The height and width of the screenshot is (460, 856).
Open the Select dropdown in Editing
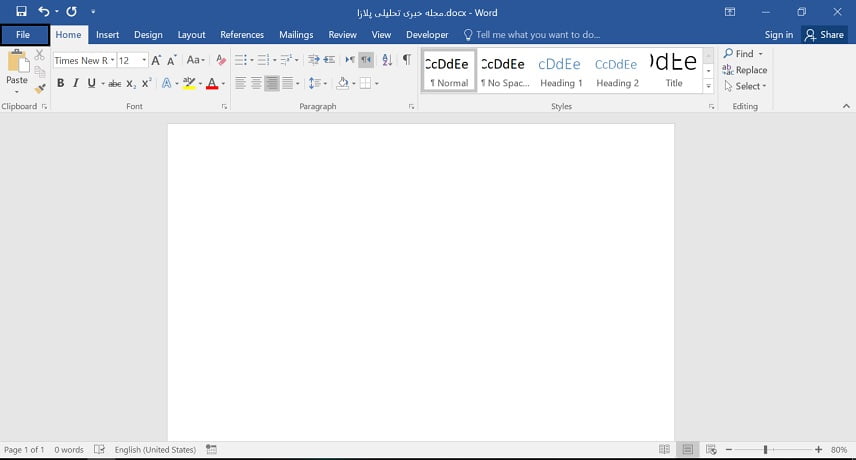[x=745, y=86]
